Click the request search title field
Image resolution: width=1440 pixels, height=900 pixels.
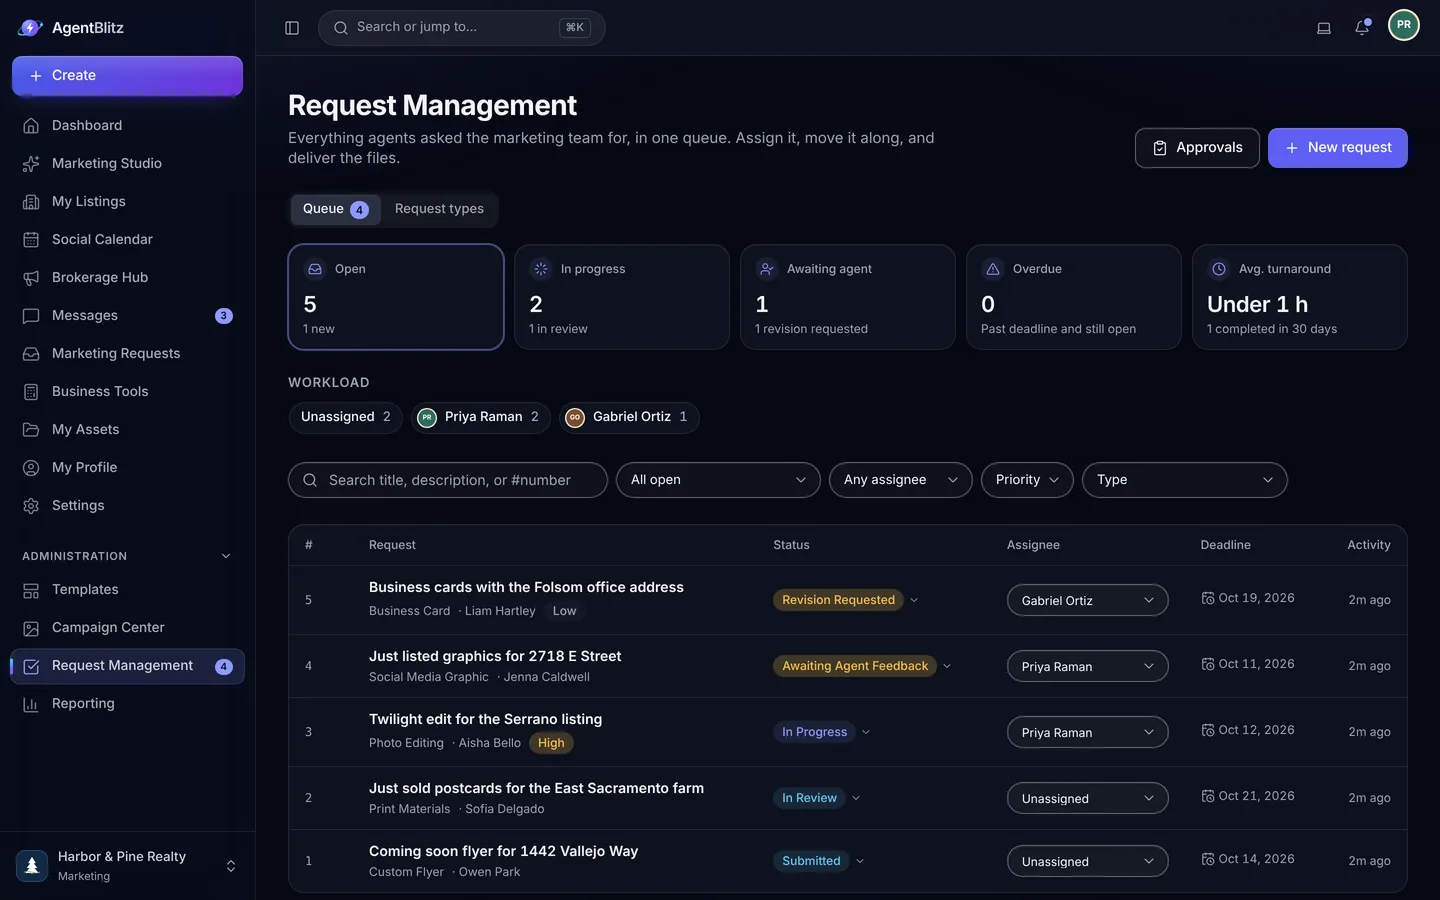point(448,480)
